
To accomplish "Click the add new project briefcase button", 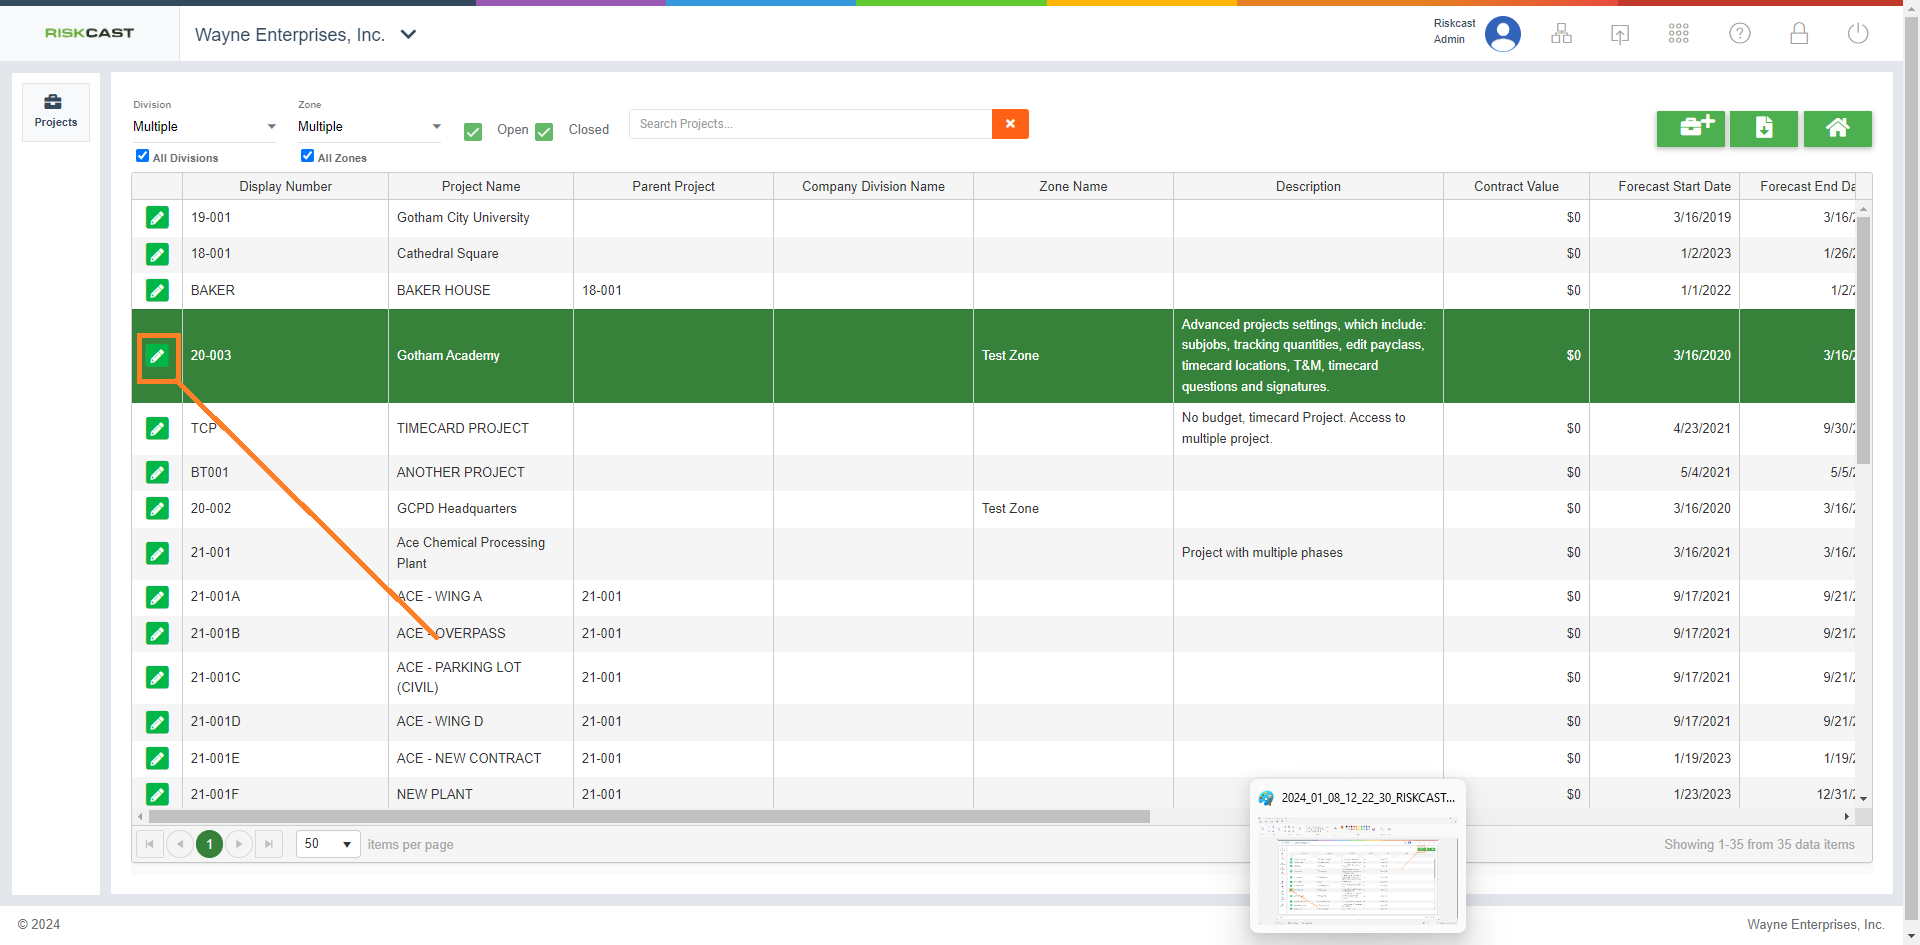I will pyautogui.click(x=1690, y=128).
